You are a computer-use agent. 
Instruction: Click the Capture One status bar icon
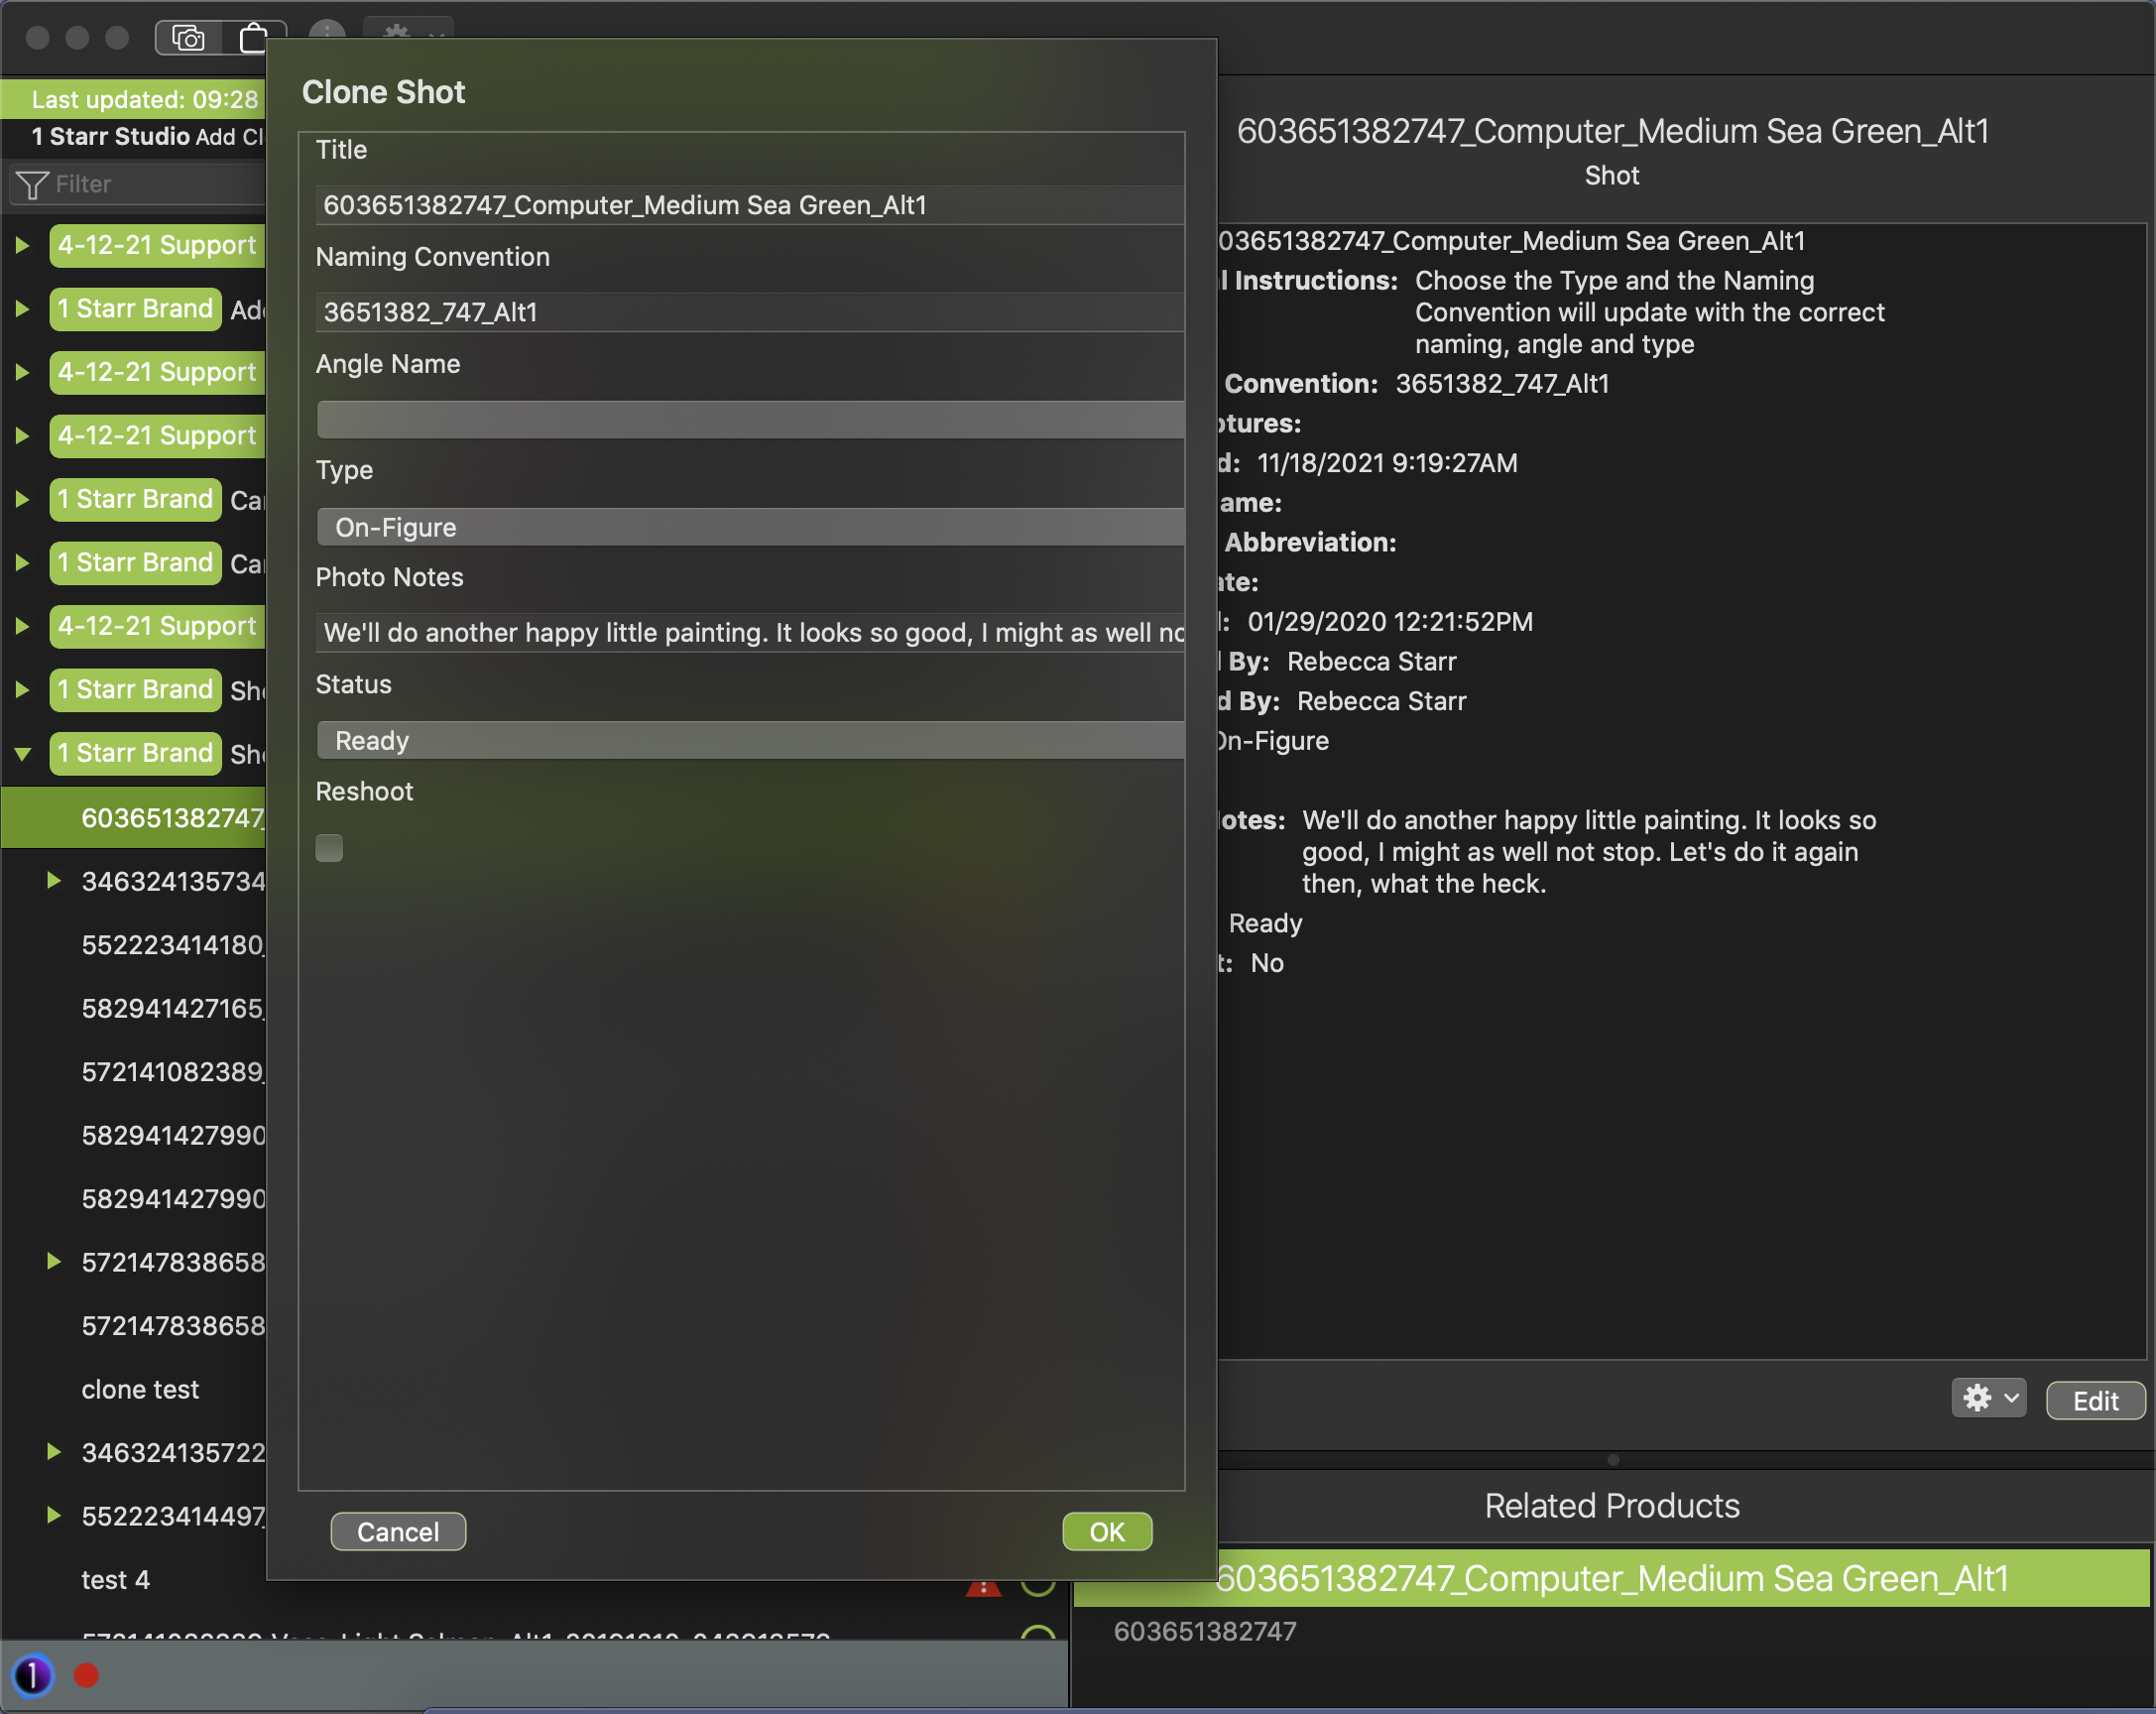tap(33, 1675)
